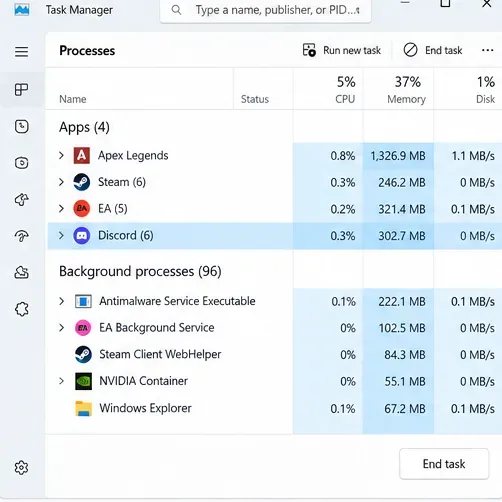Click the bottom End task button

tap(444, 464)
